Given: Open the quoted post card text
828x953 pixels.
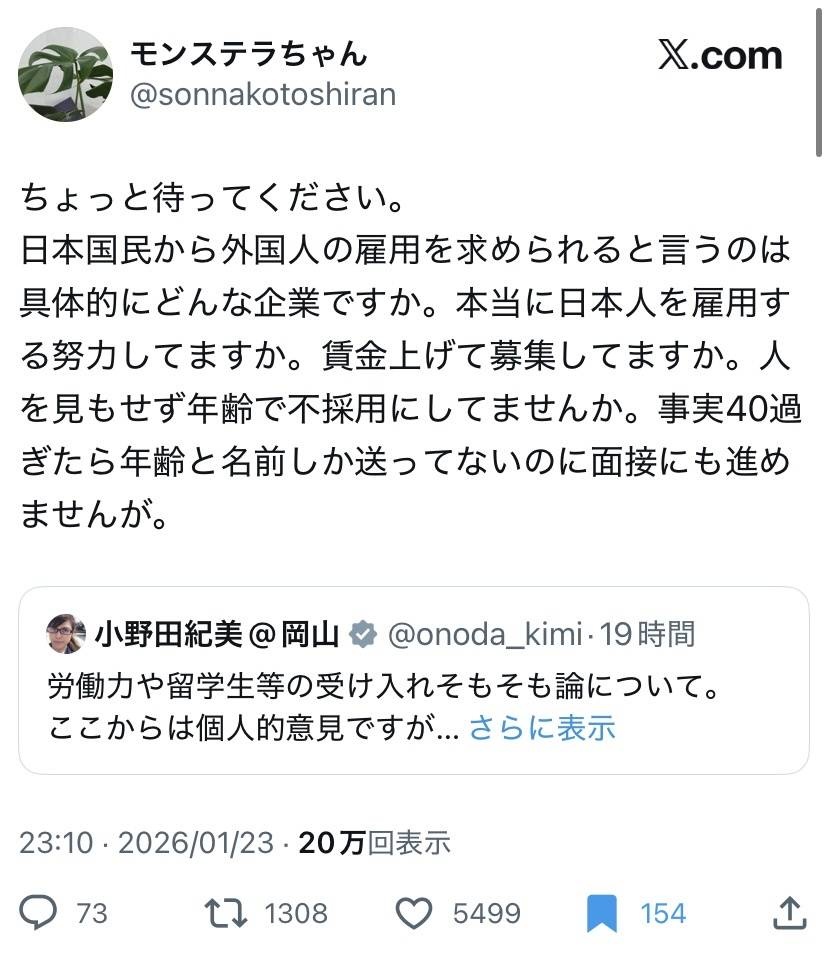Looking at the screenshot, I should 384,688.
